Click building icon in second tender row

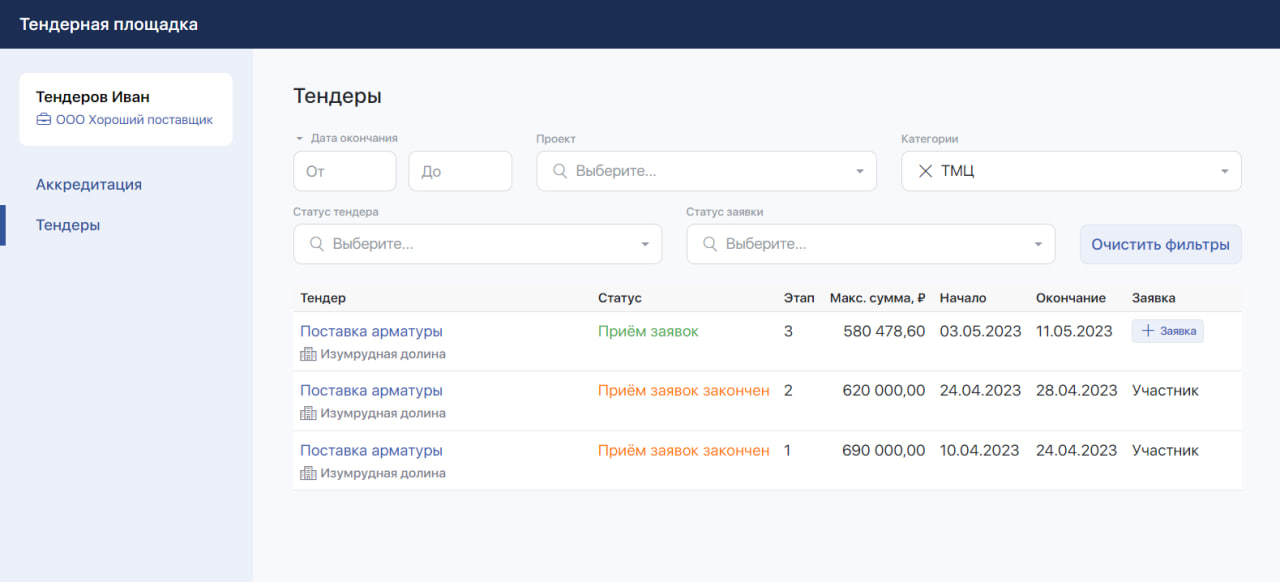coord(308,413)
